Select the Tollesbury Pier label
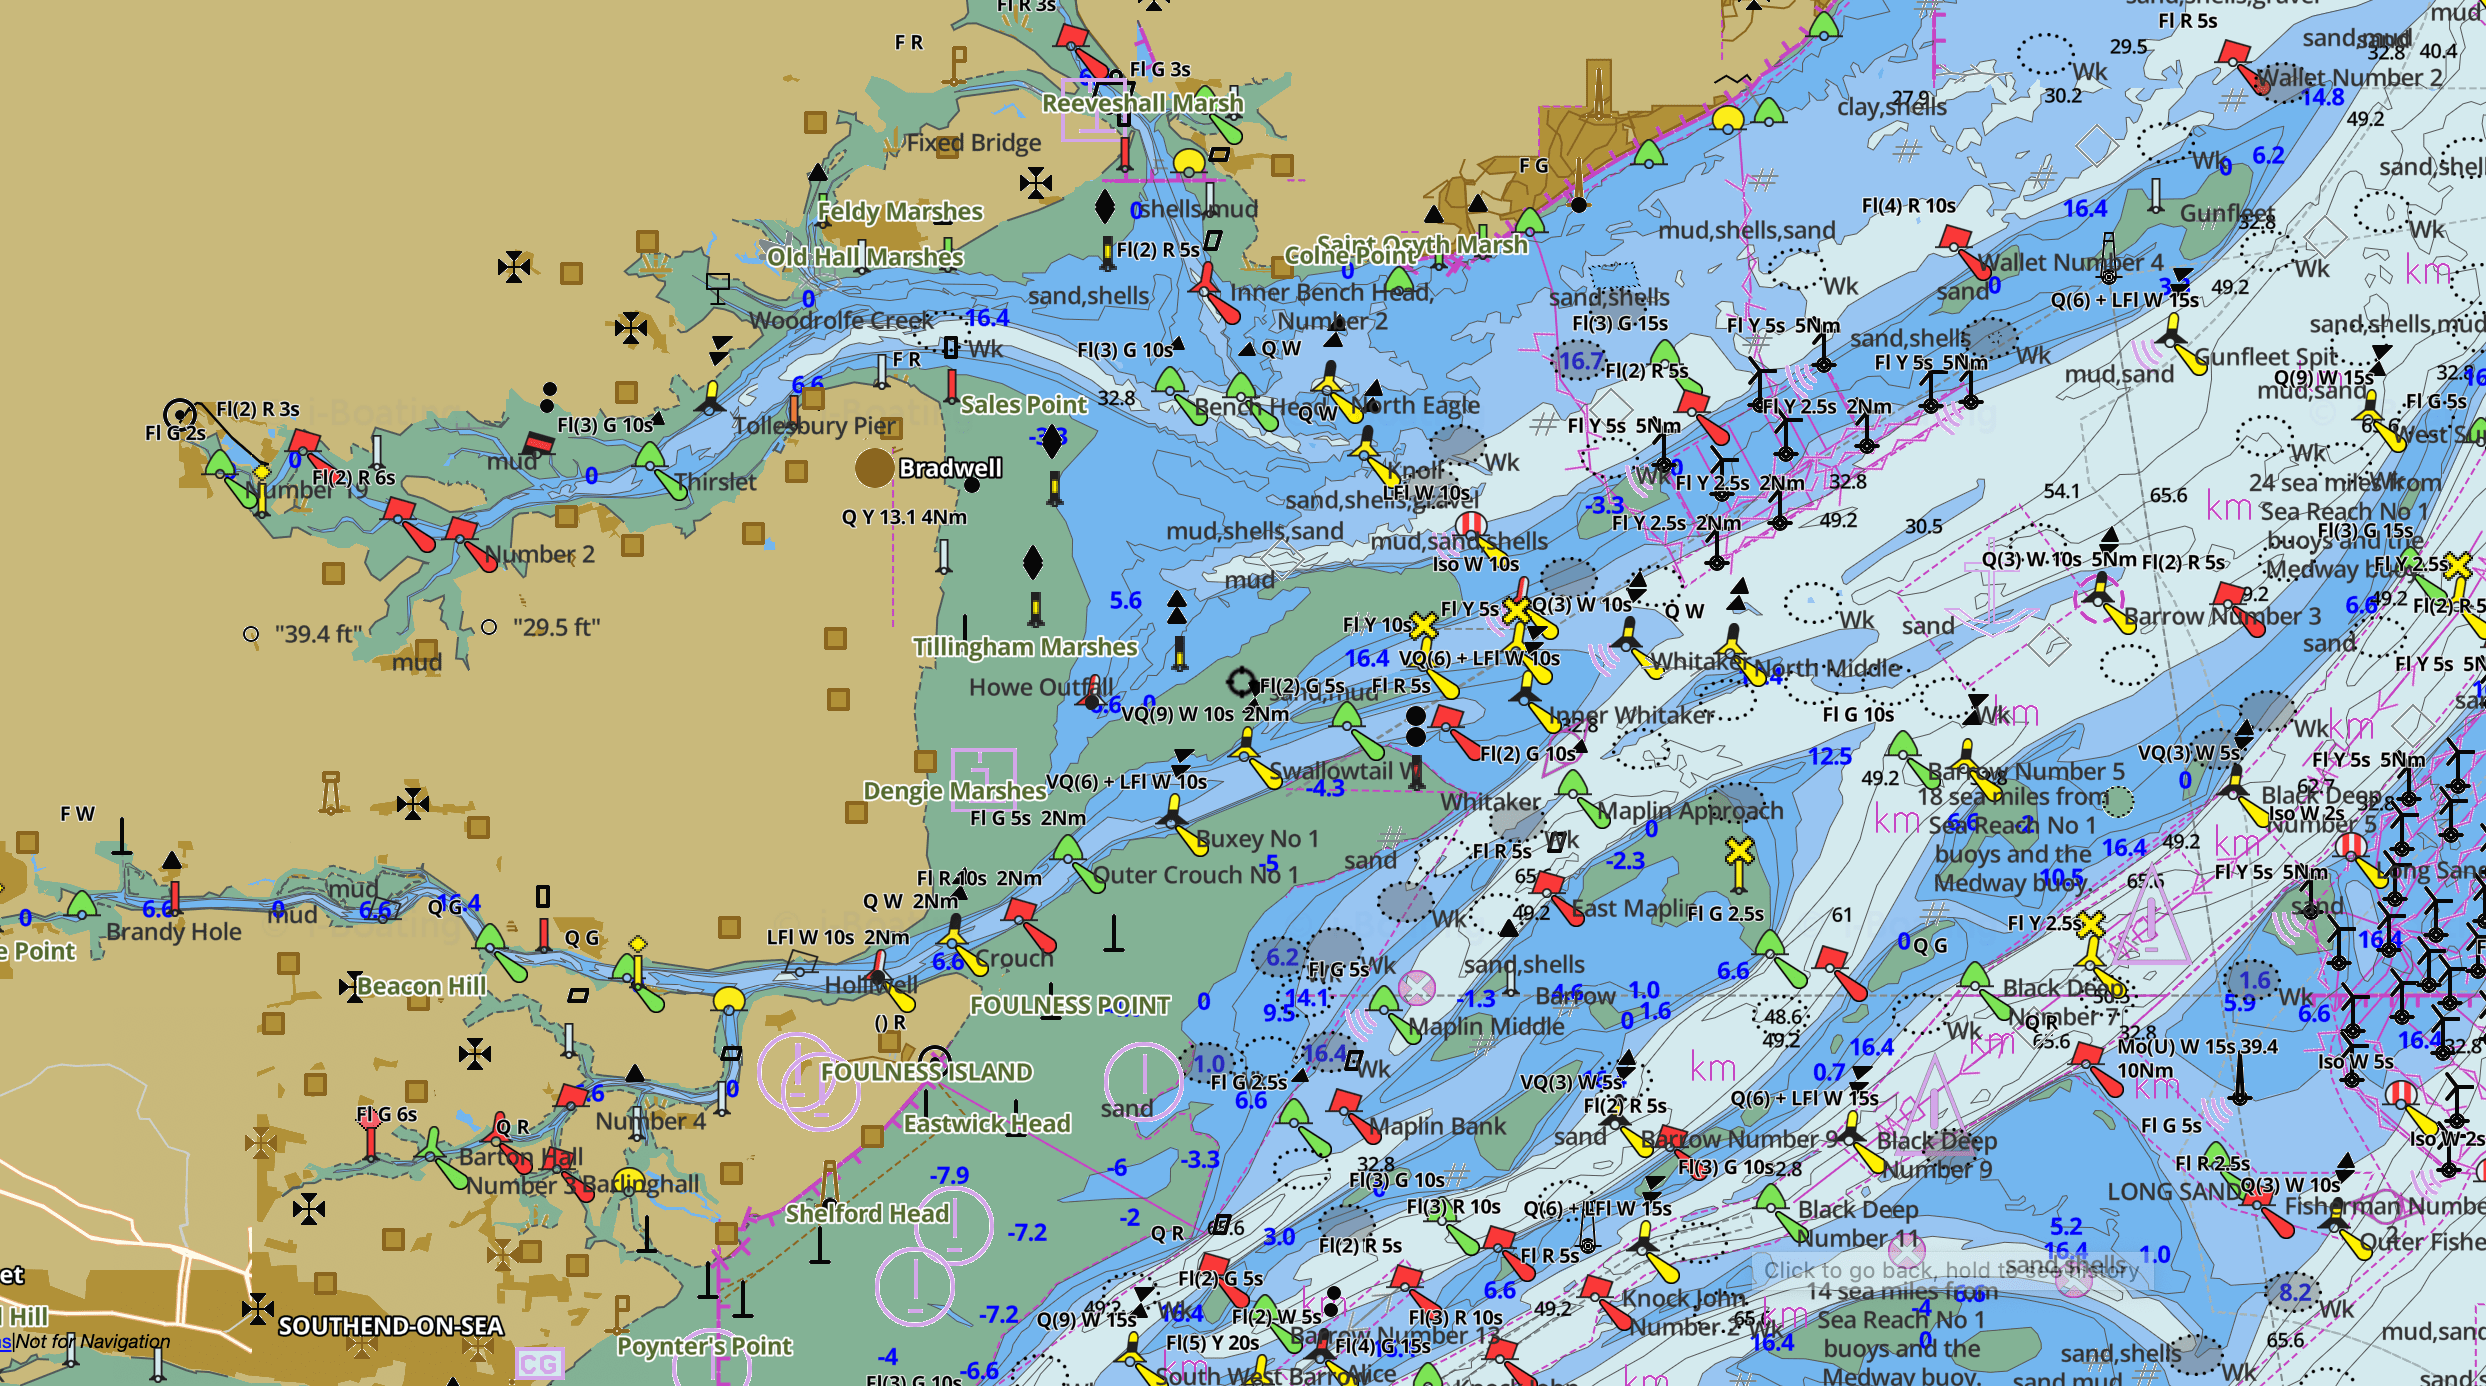 click(x=817, y=426)
